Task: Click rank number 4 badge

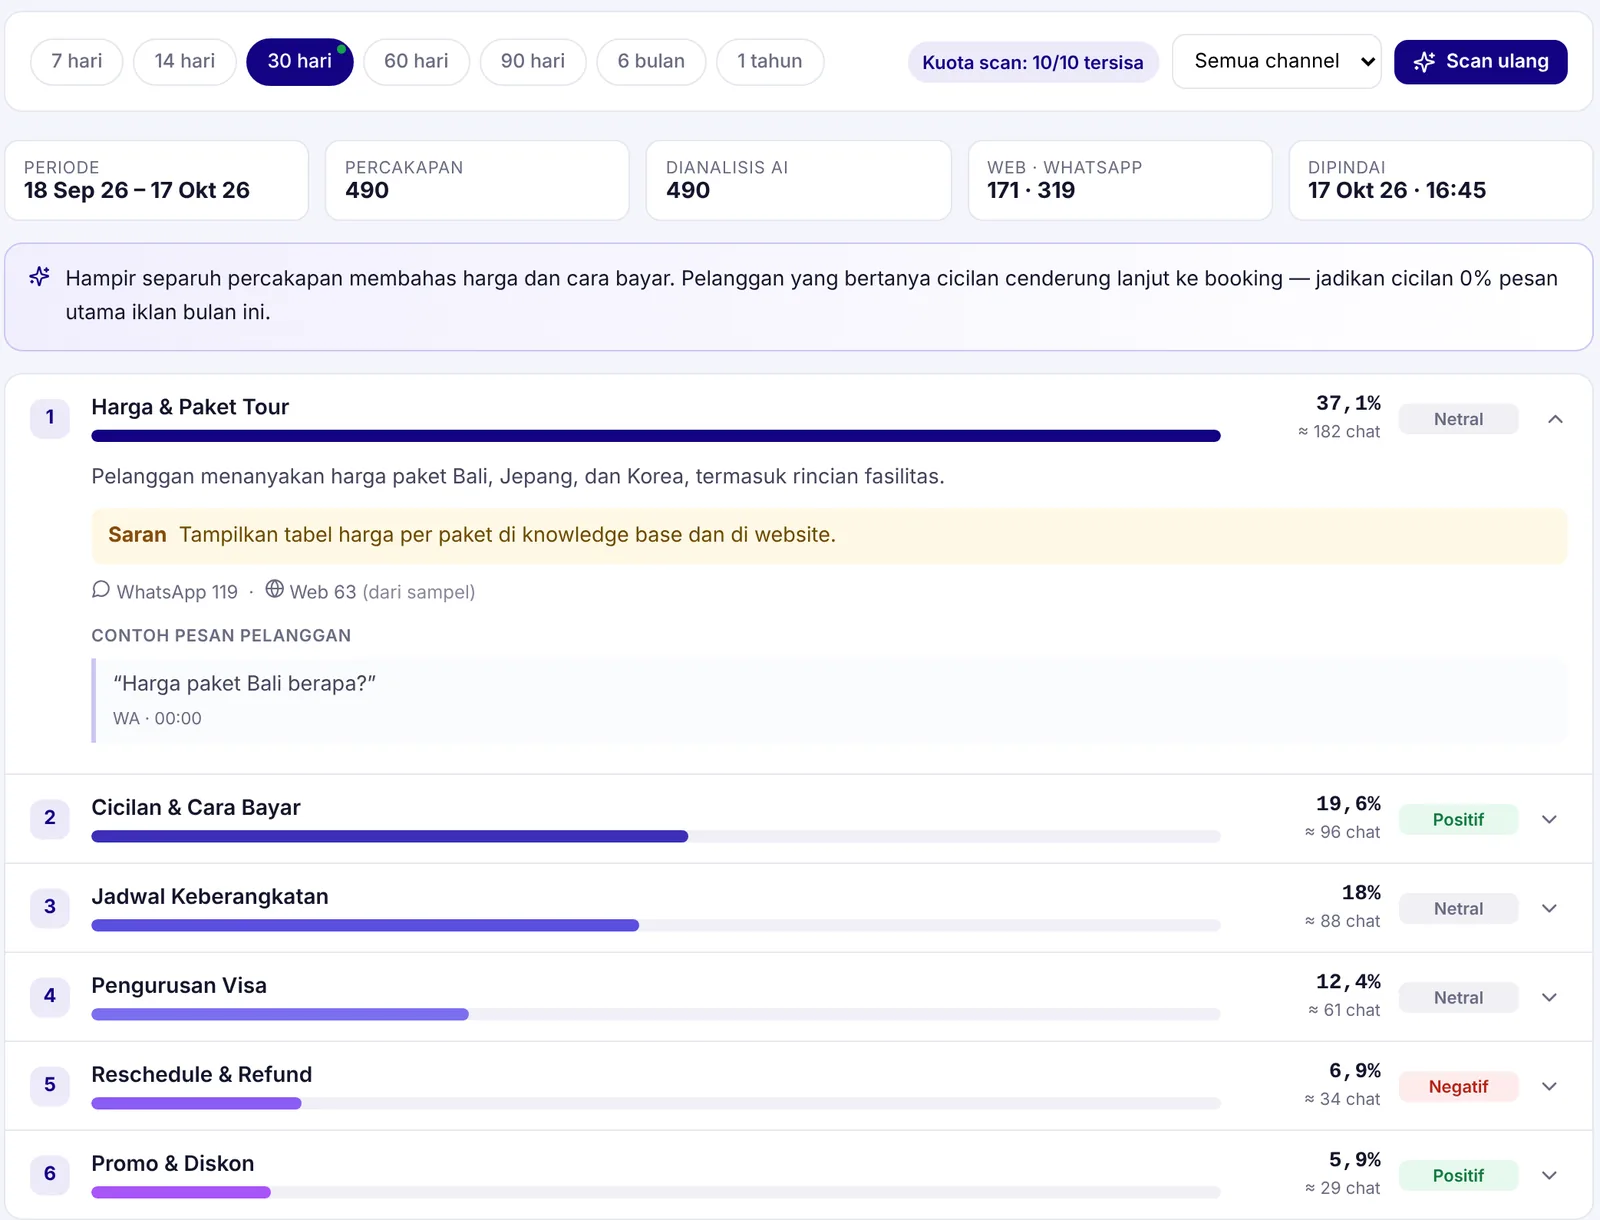Action: [50, 996]
